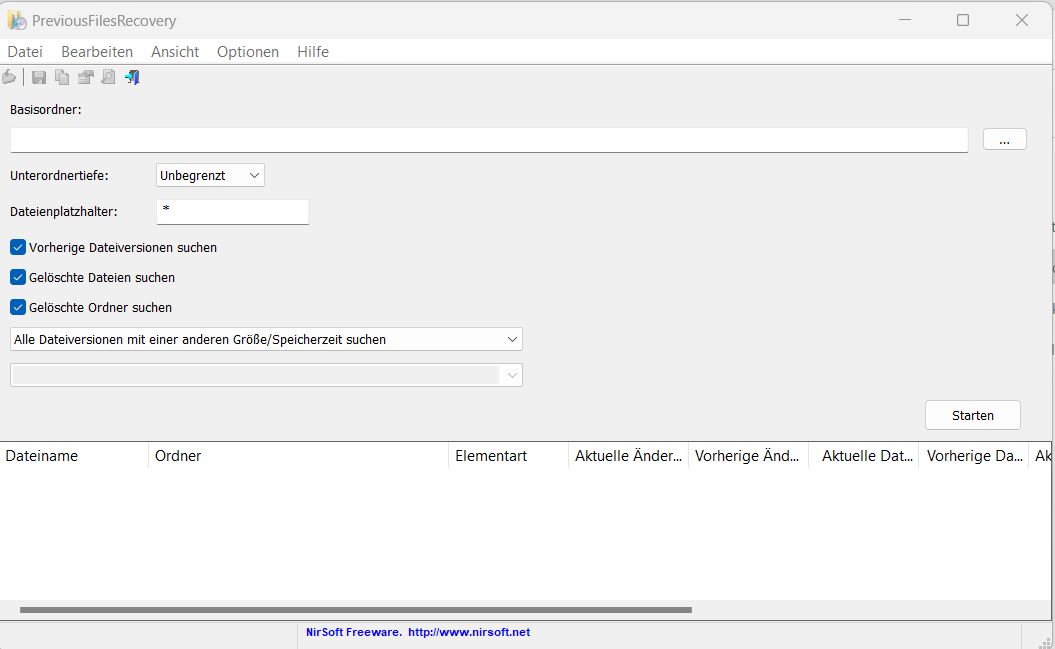Click the horizontal scrollbar of results list
The image size is (1055, 649).
pyautogui.click(x=356, y=610)
